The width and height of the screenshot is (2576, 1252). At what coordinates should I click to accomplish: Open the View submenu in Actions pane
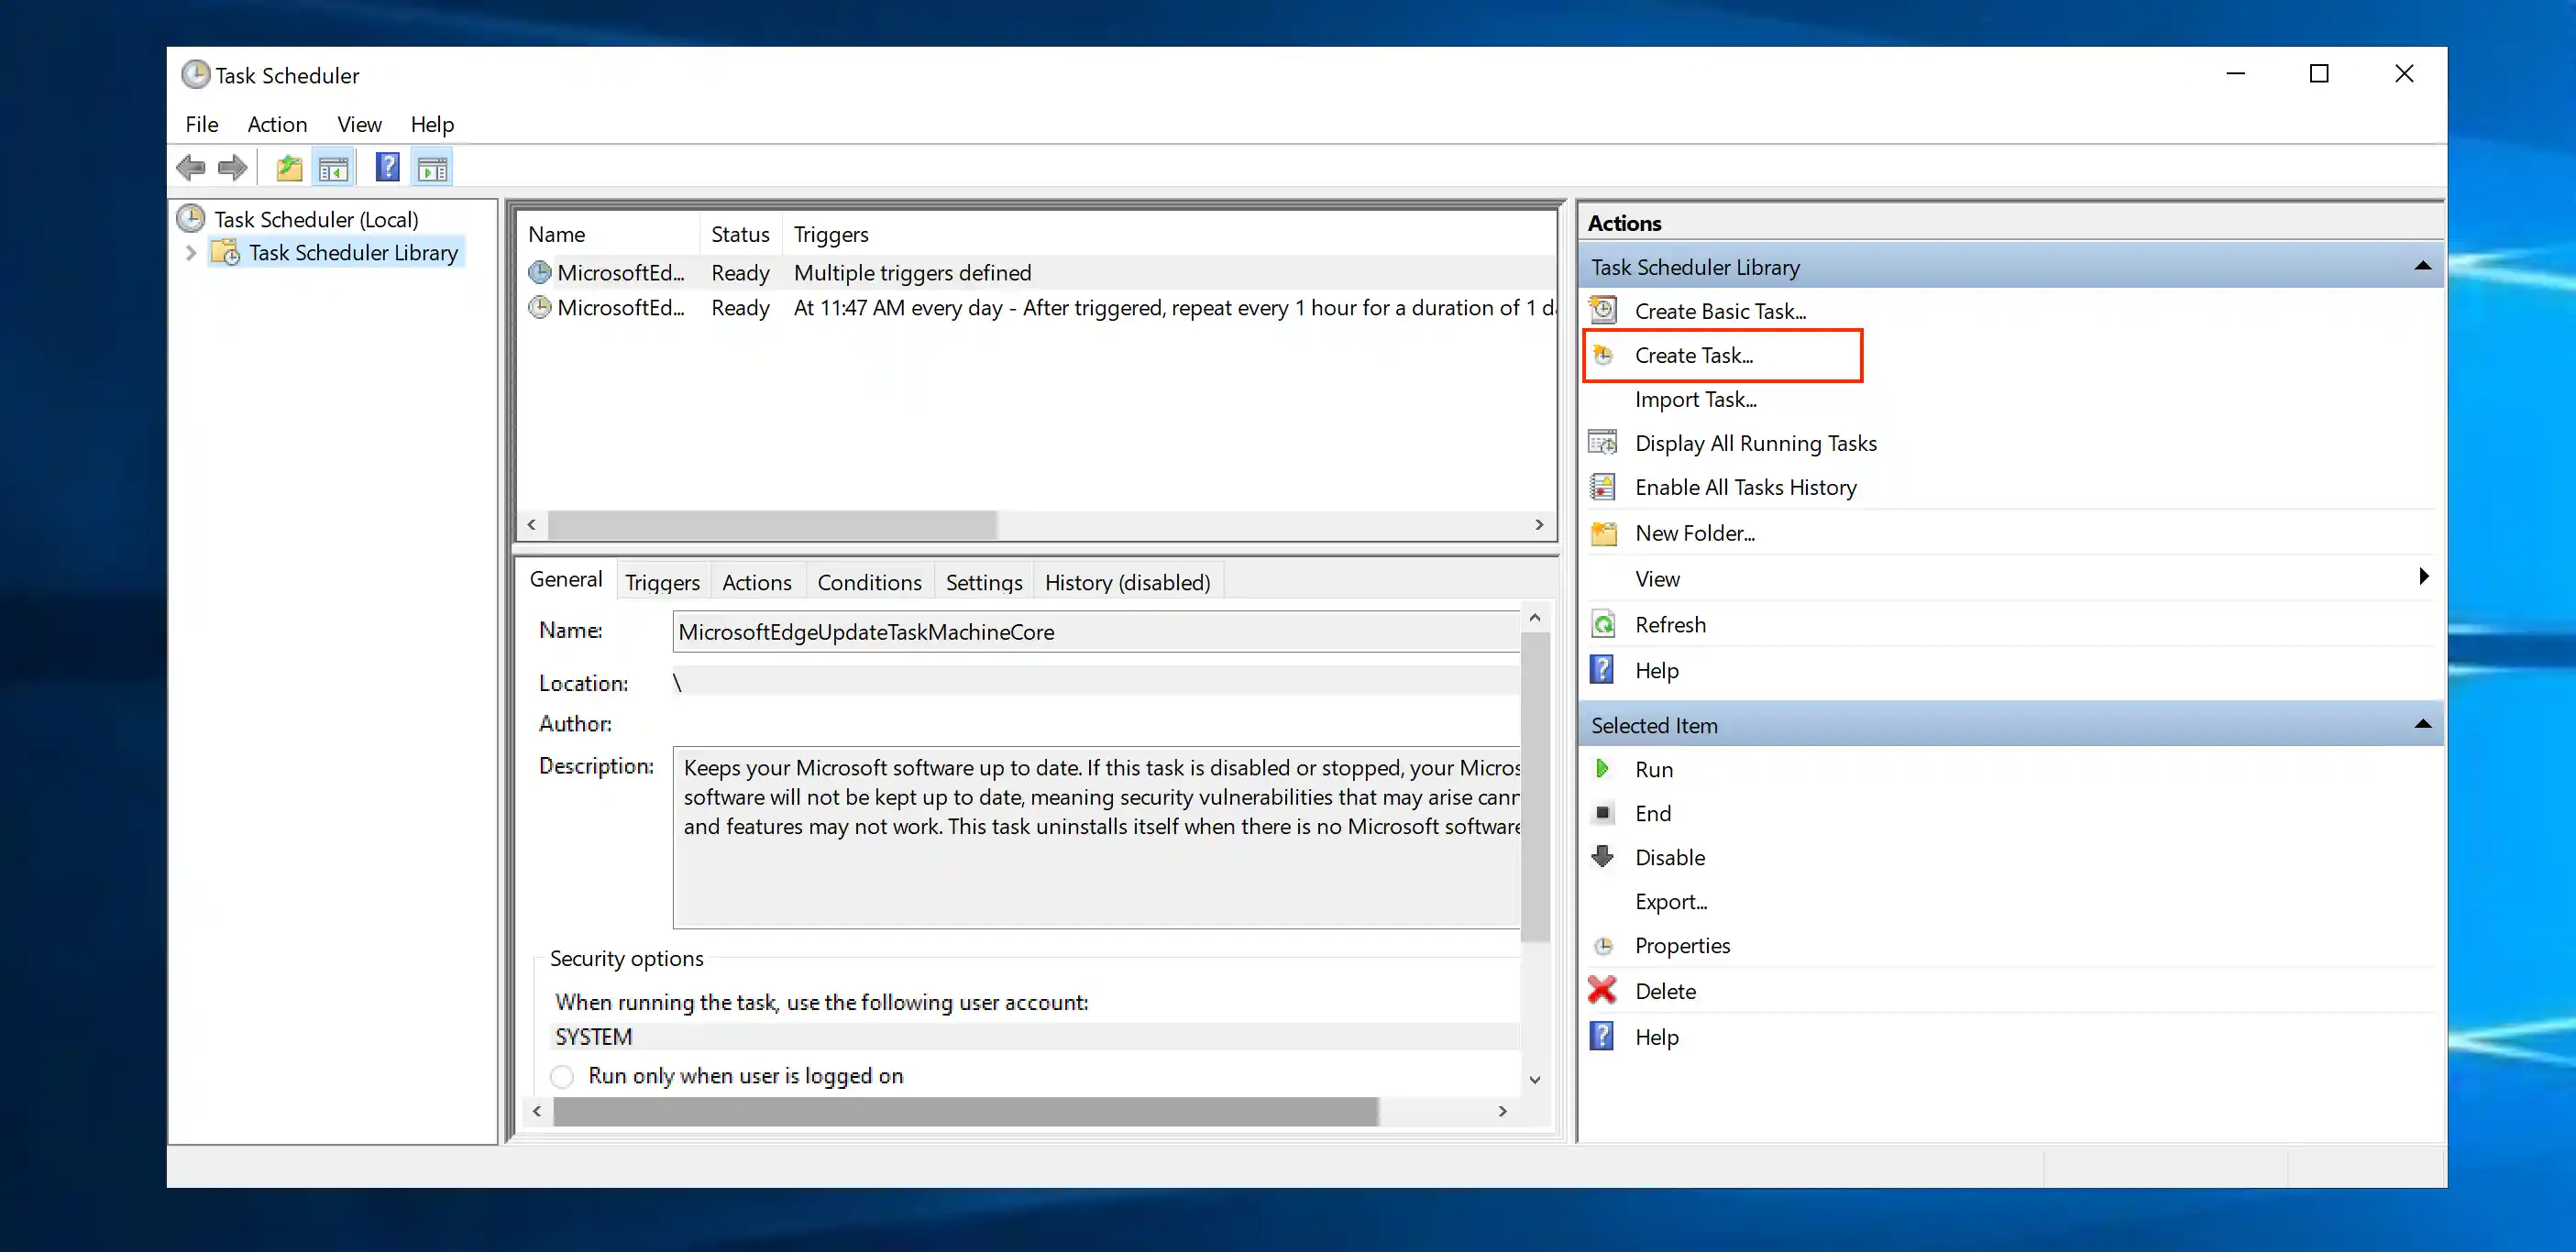(x=1657, y=578)
